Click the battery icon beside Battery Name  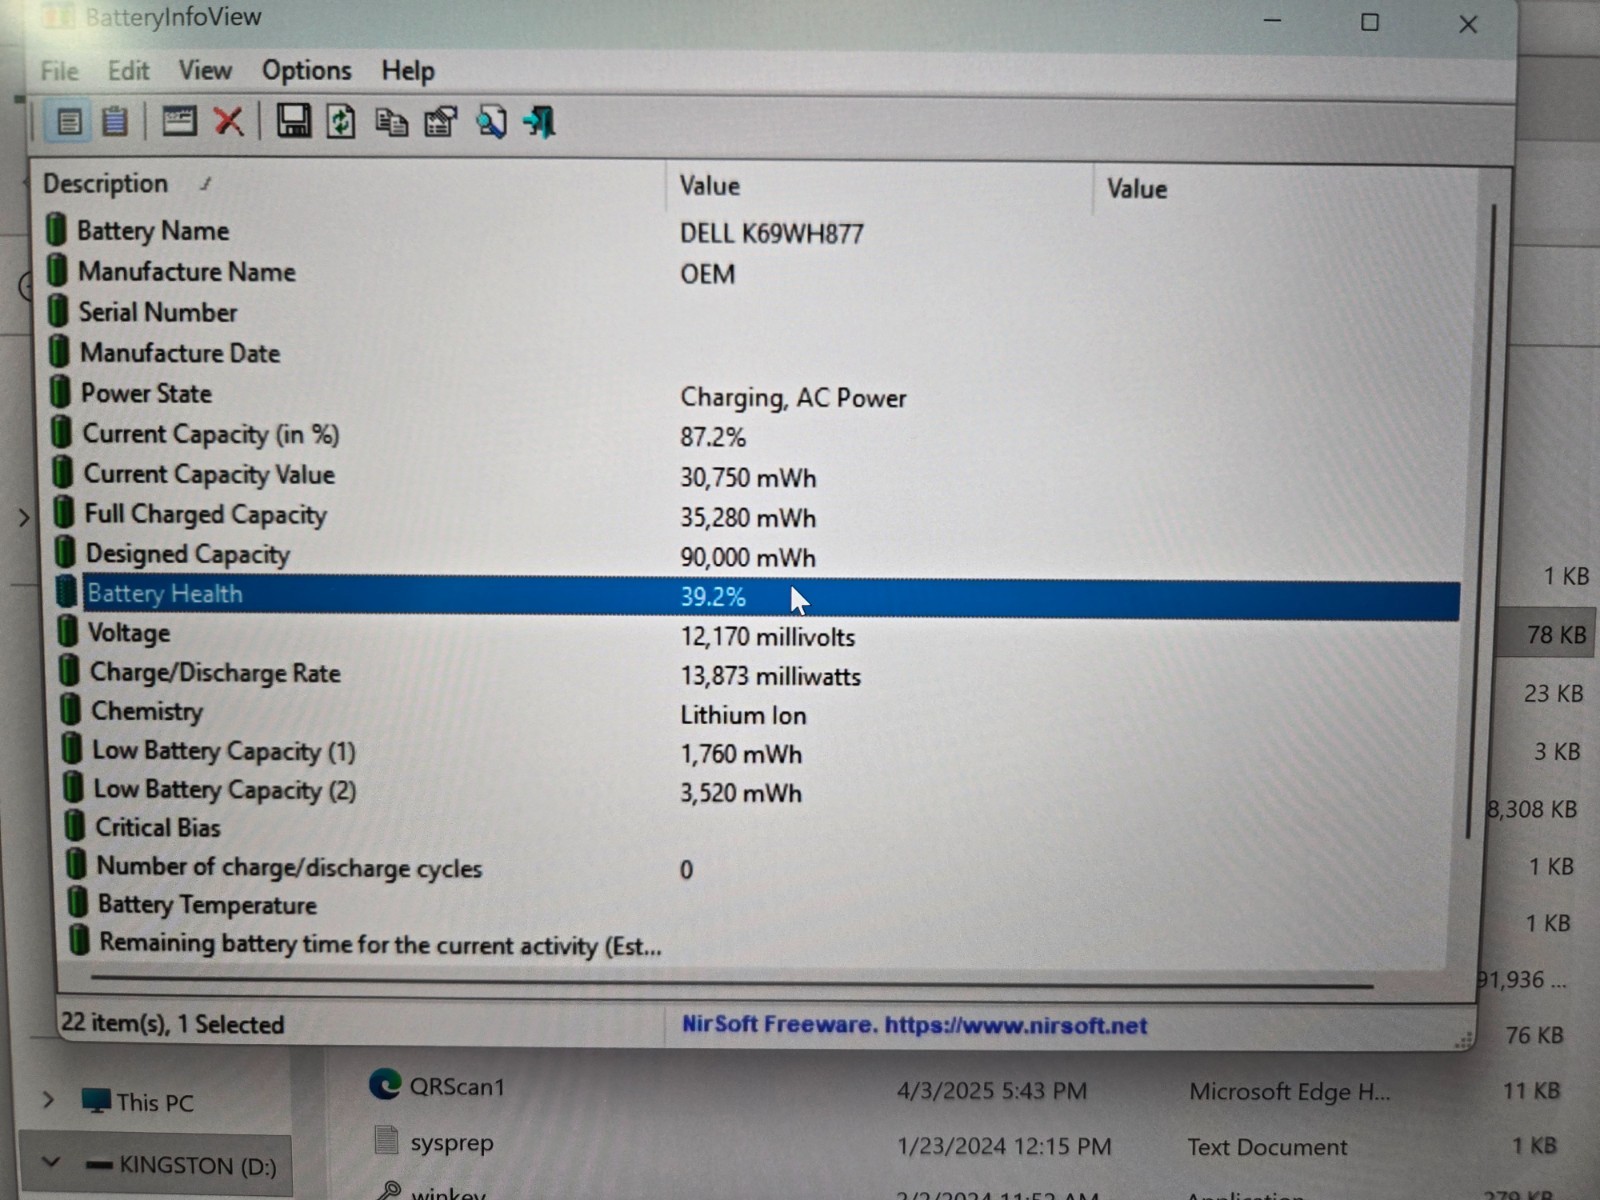[x=57, y=230]
